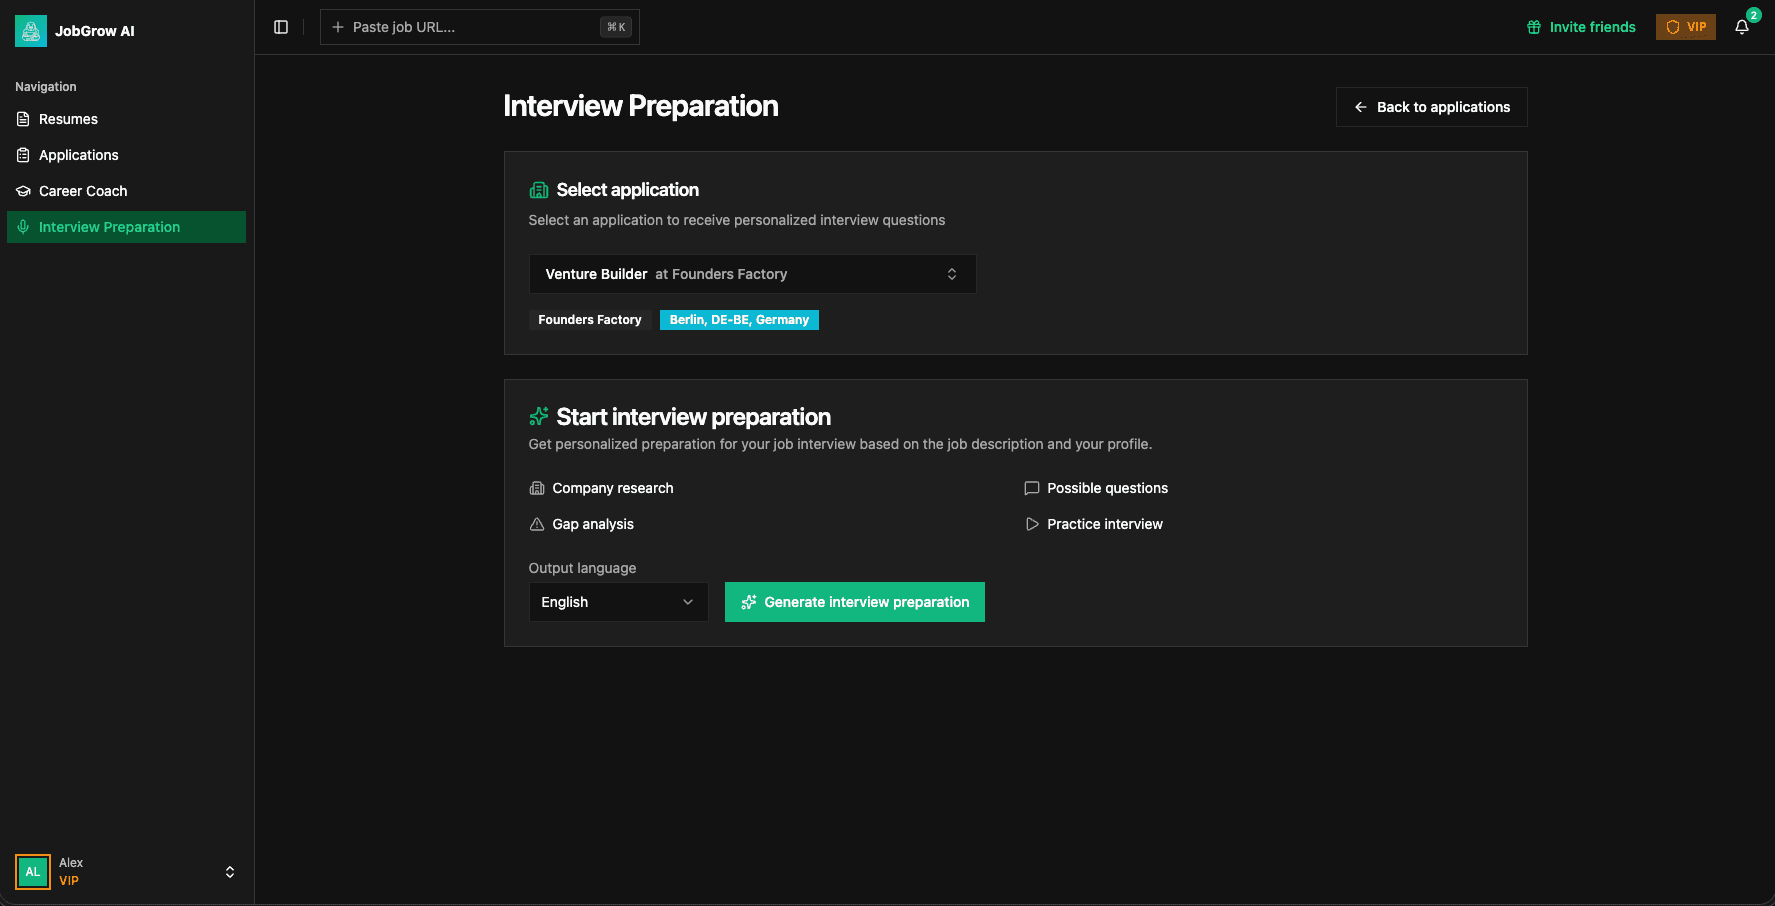Click the Career Coach graduation cap icon

click(x=22, y=191)
